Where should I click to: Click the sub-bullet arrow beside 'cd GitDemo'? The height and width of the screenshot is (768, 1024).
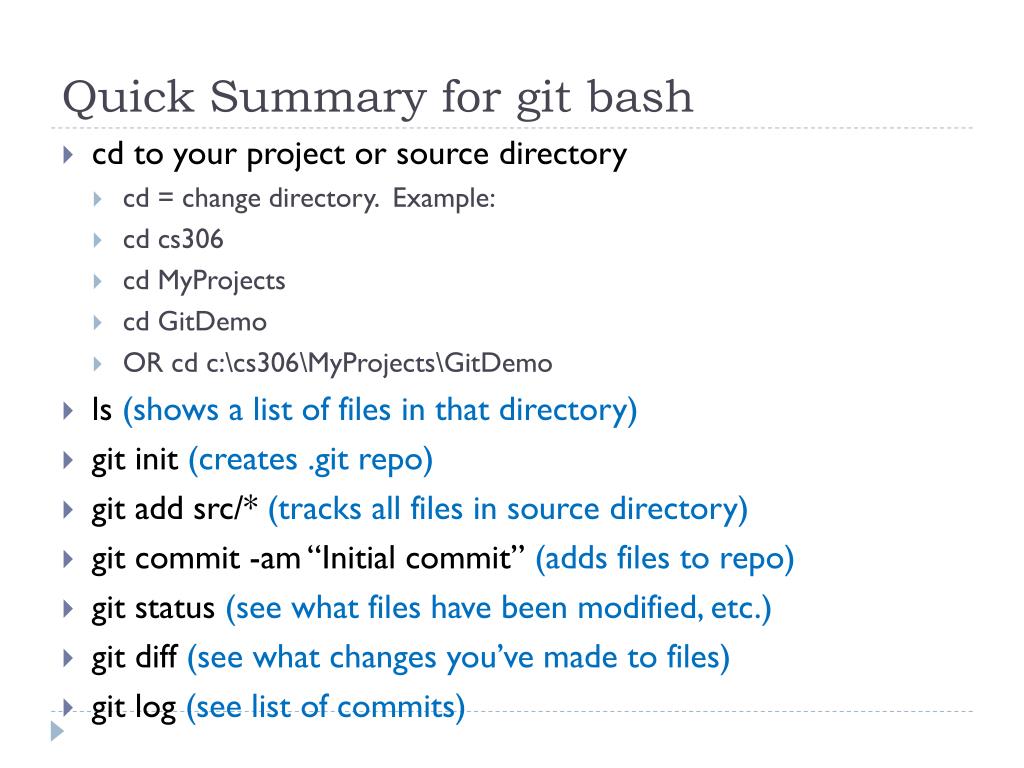pyautogui.click(x=97, y=323)
